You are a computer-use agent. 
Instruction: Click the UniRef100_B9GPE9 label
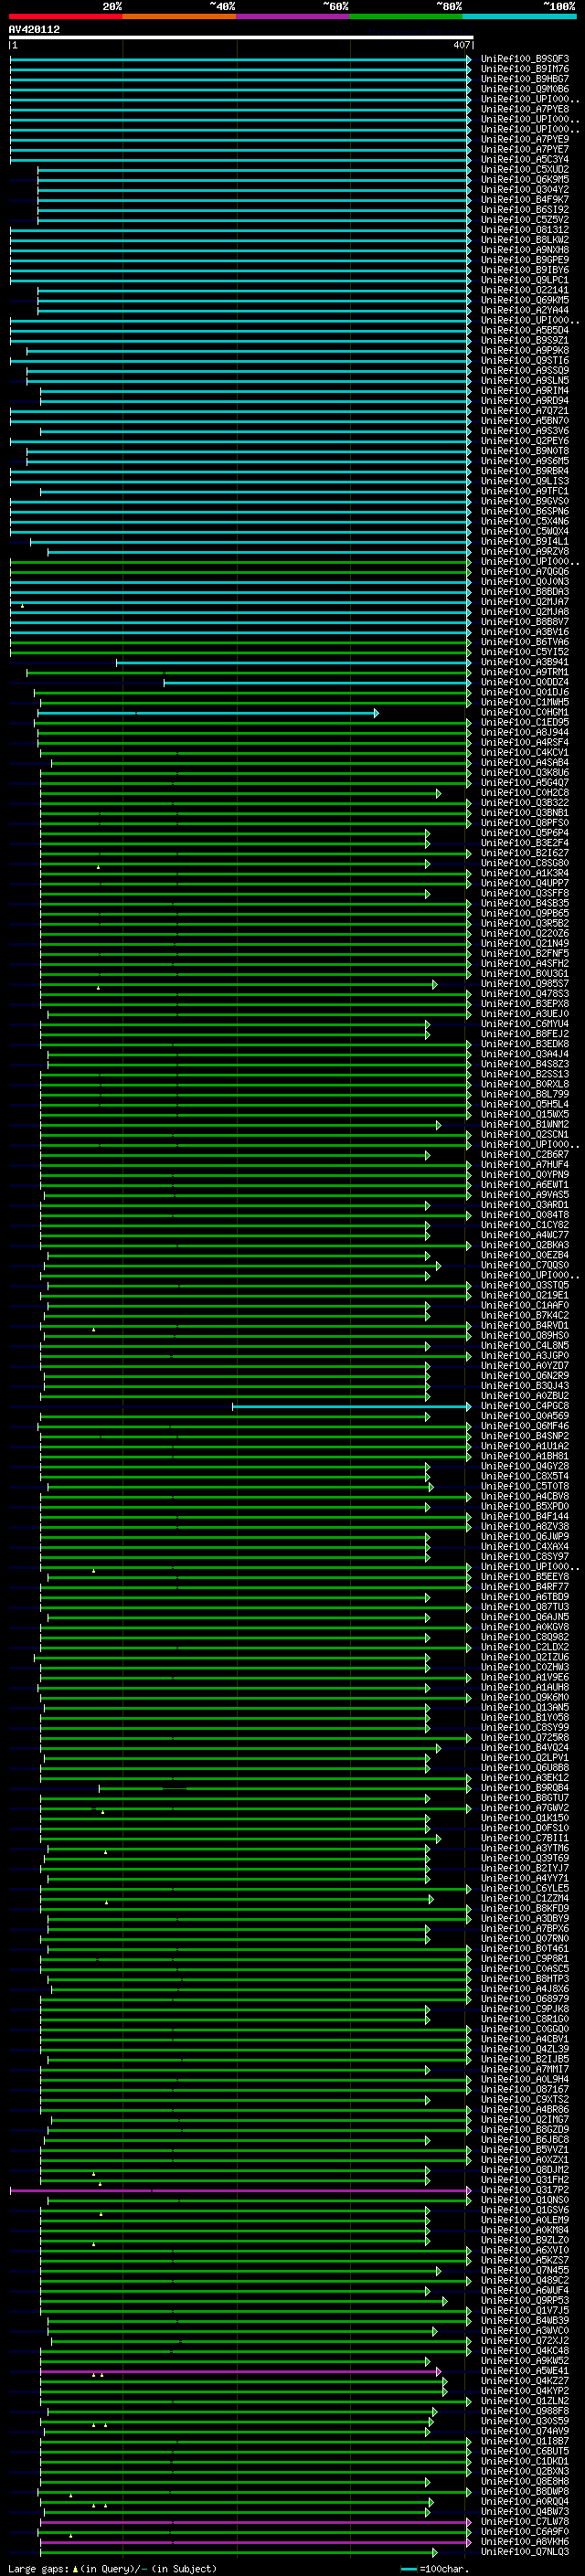pos(524,260)
